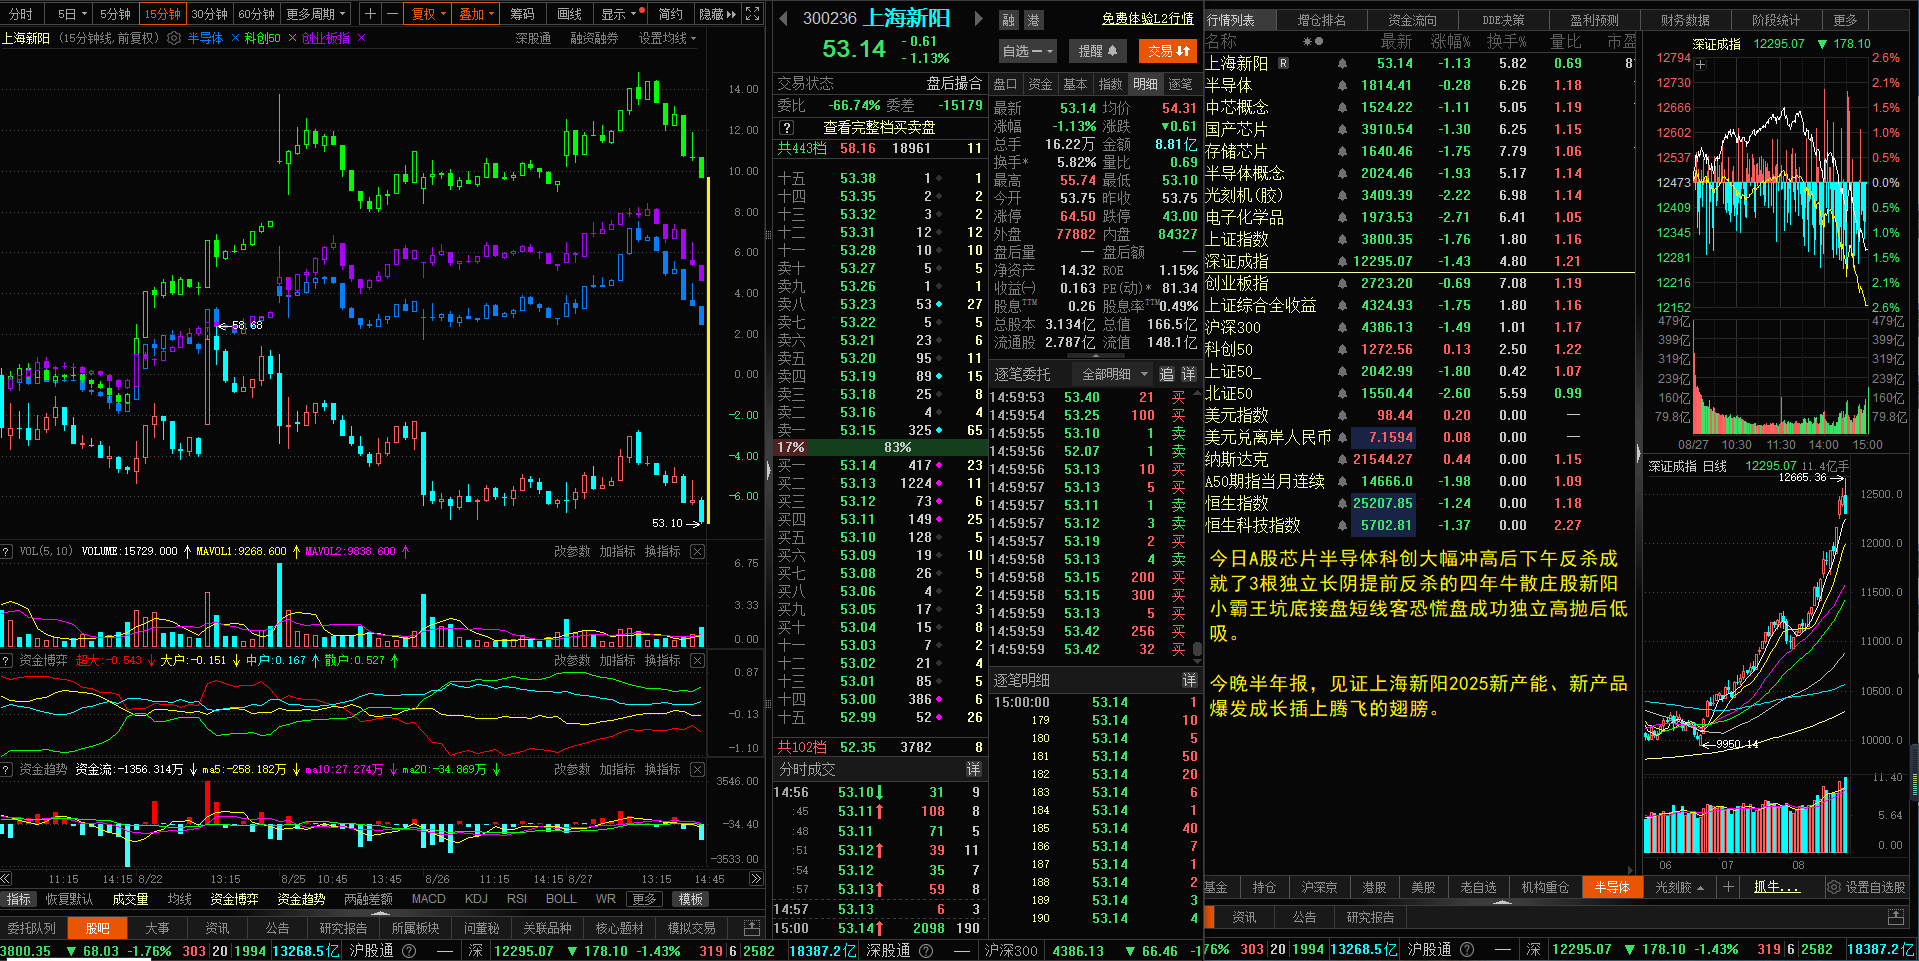Select the 逐笔 tab in quote panel
Viewport: 1919px width, 961px height.
click(x=1180, y=84)
